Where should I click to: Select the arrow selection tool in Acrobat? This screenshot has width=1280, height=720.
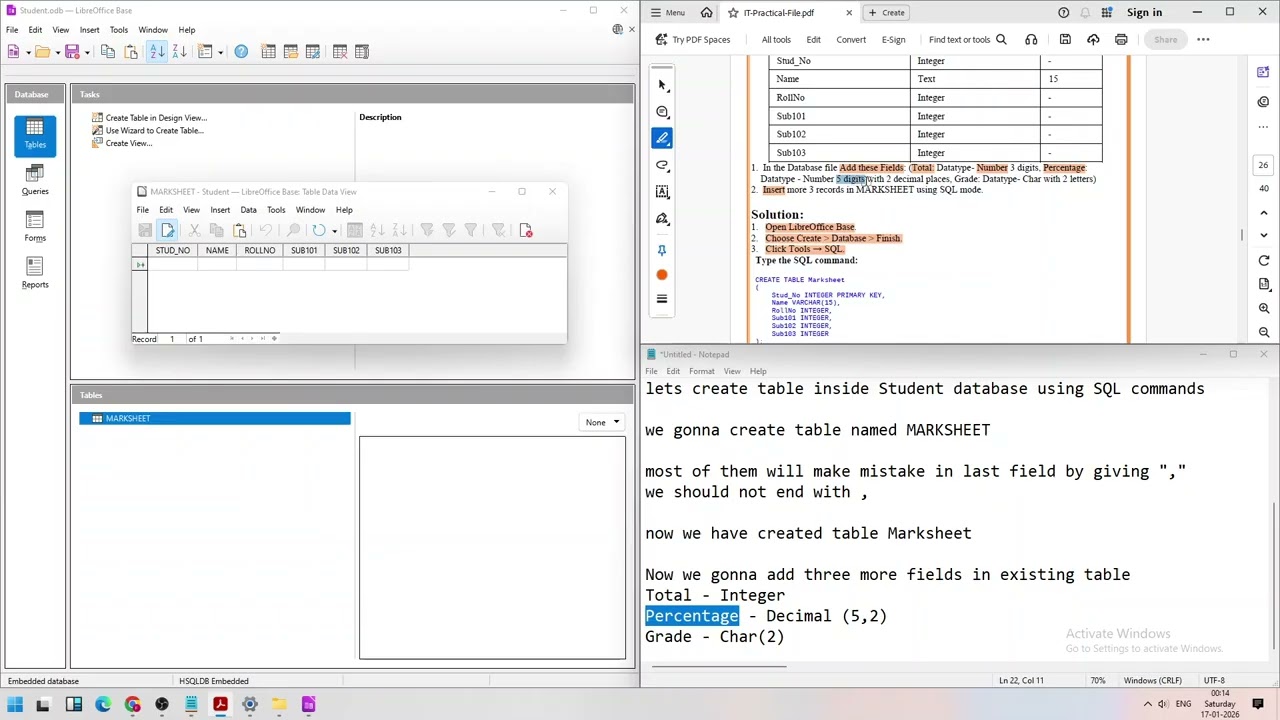(662, 85)
